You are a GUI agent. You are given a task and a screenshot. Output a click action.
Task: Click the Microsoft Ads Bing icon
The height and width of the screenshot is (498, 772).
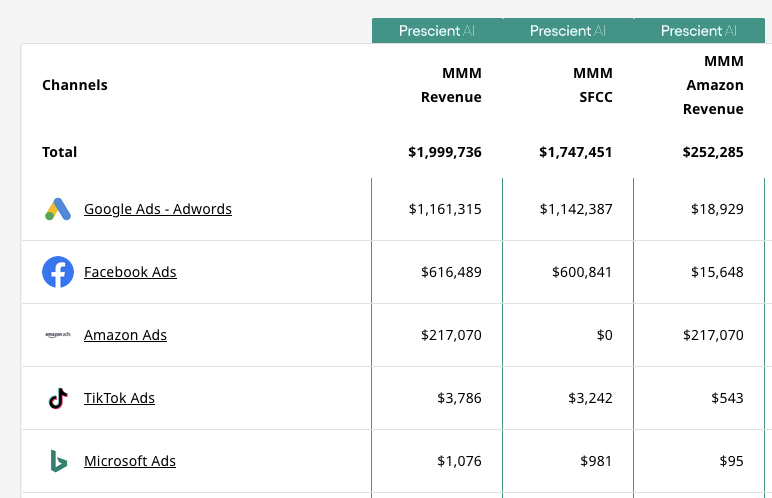58,461
